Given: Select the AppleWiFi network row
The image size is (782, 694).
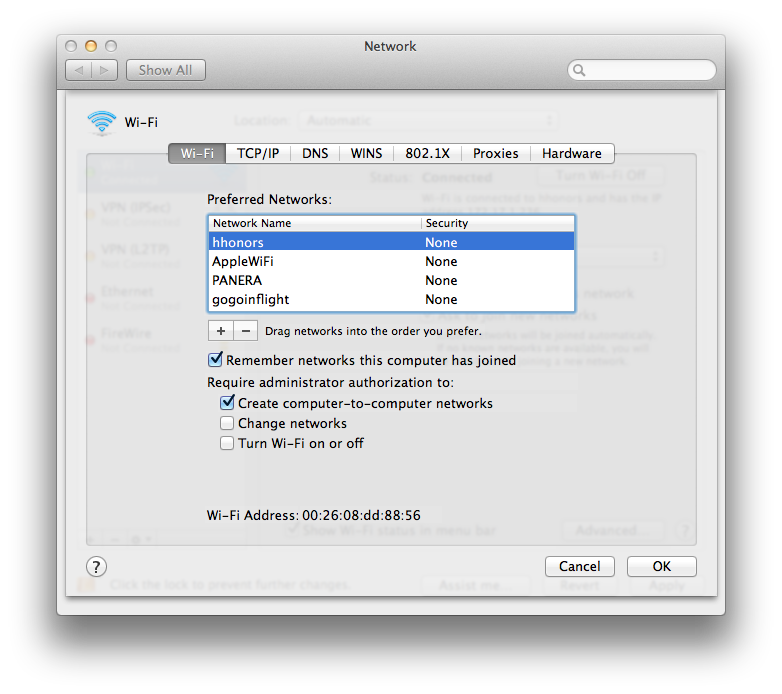Looking at the screenshot, I should (391, 261).
